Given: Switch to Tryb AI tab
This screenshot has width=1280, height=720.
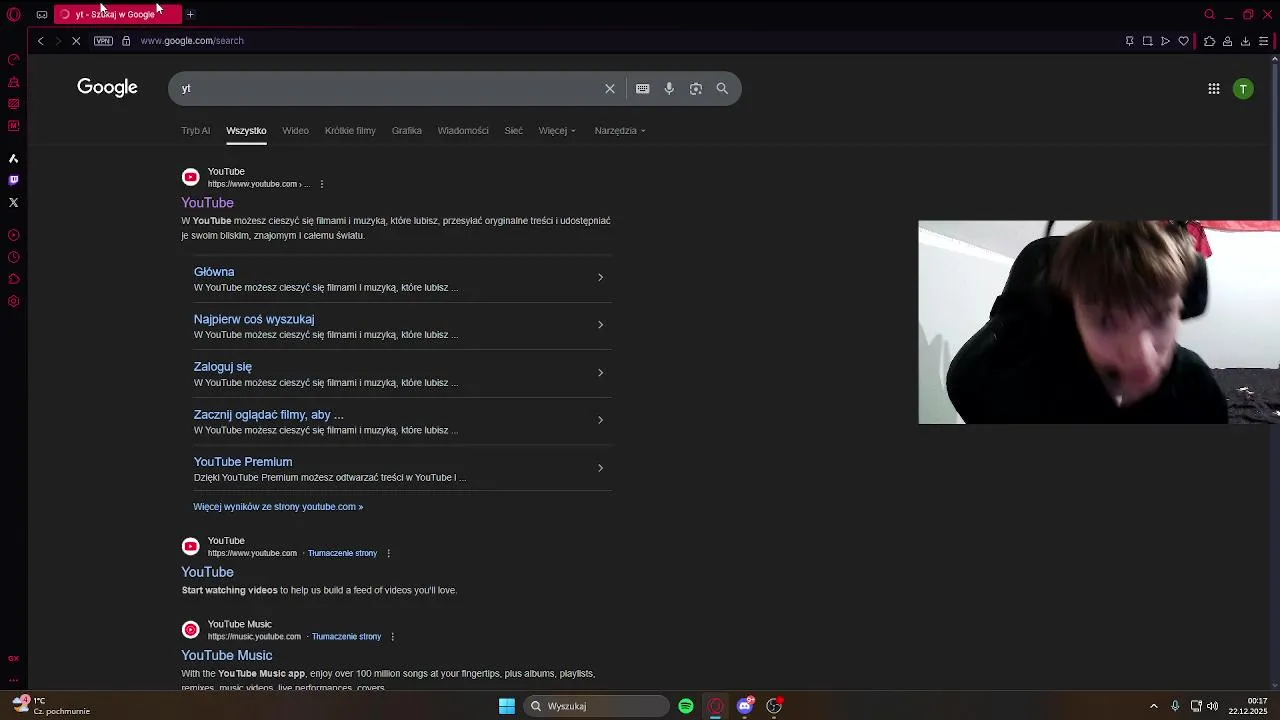Looking at the screenshot, I should [x=196, y=130].
